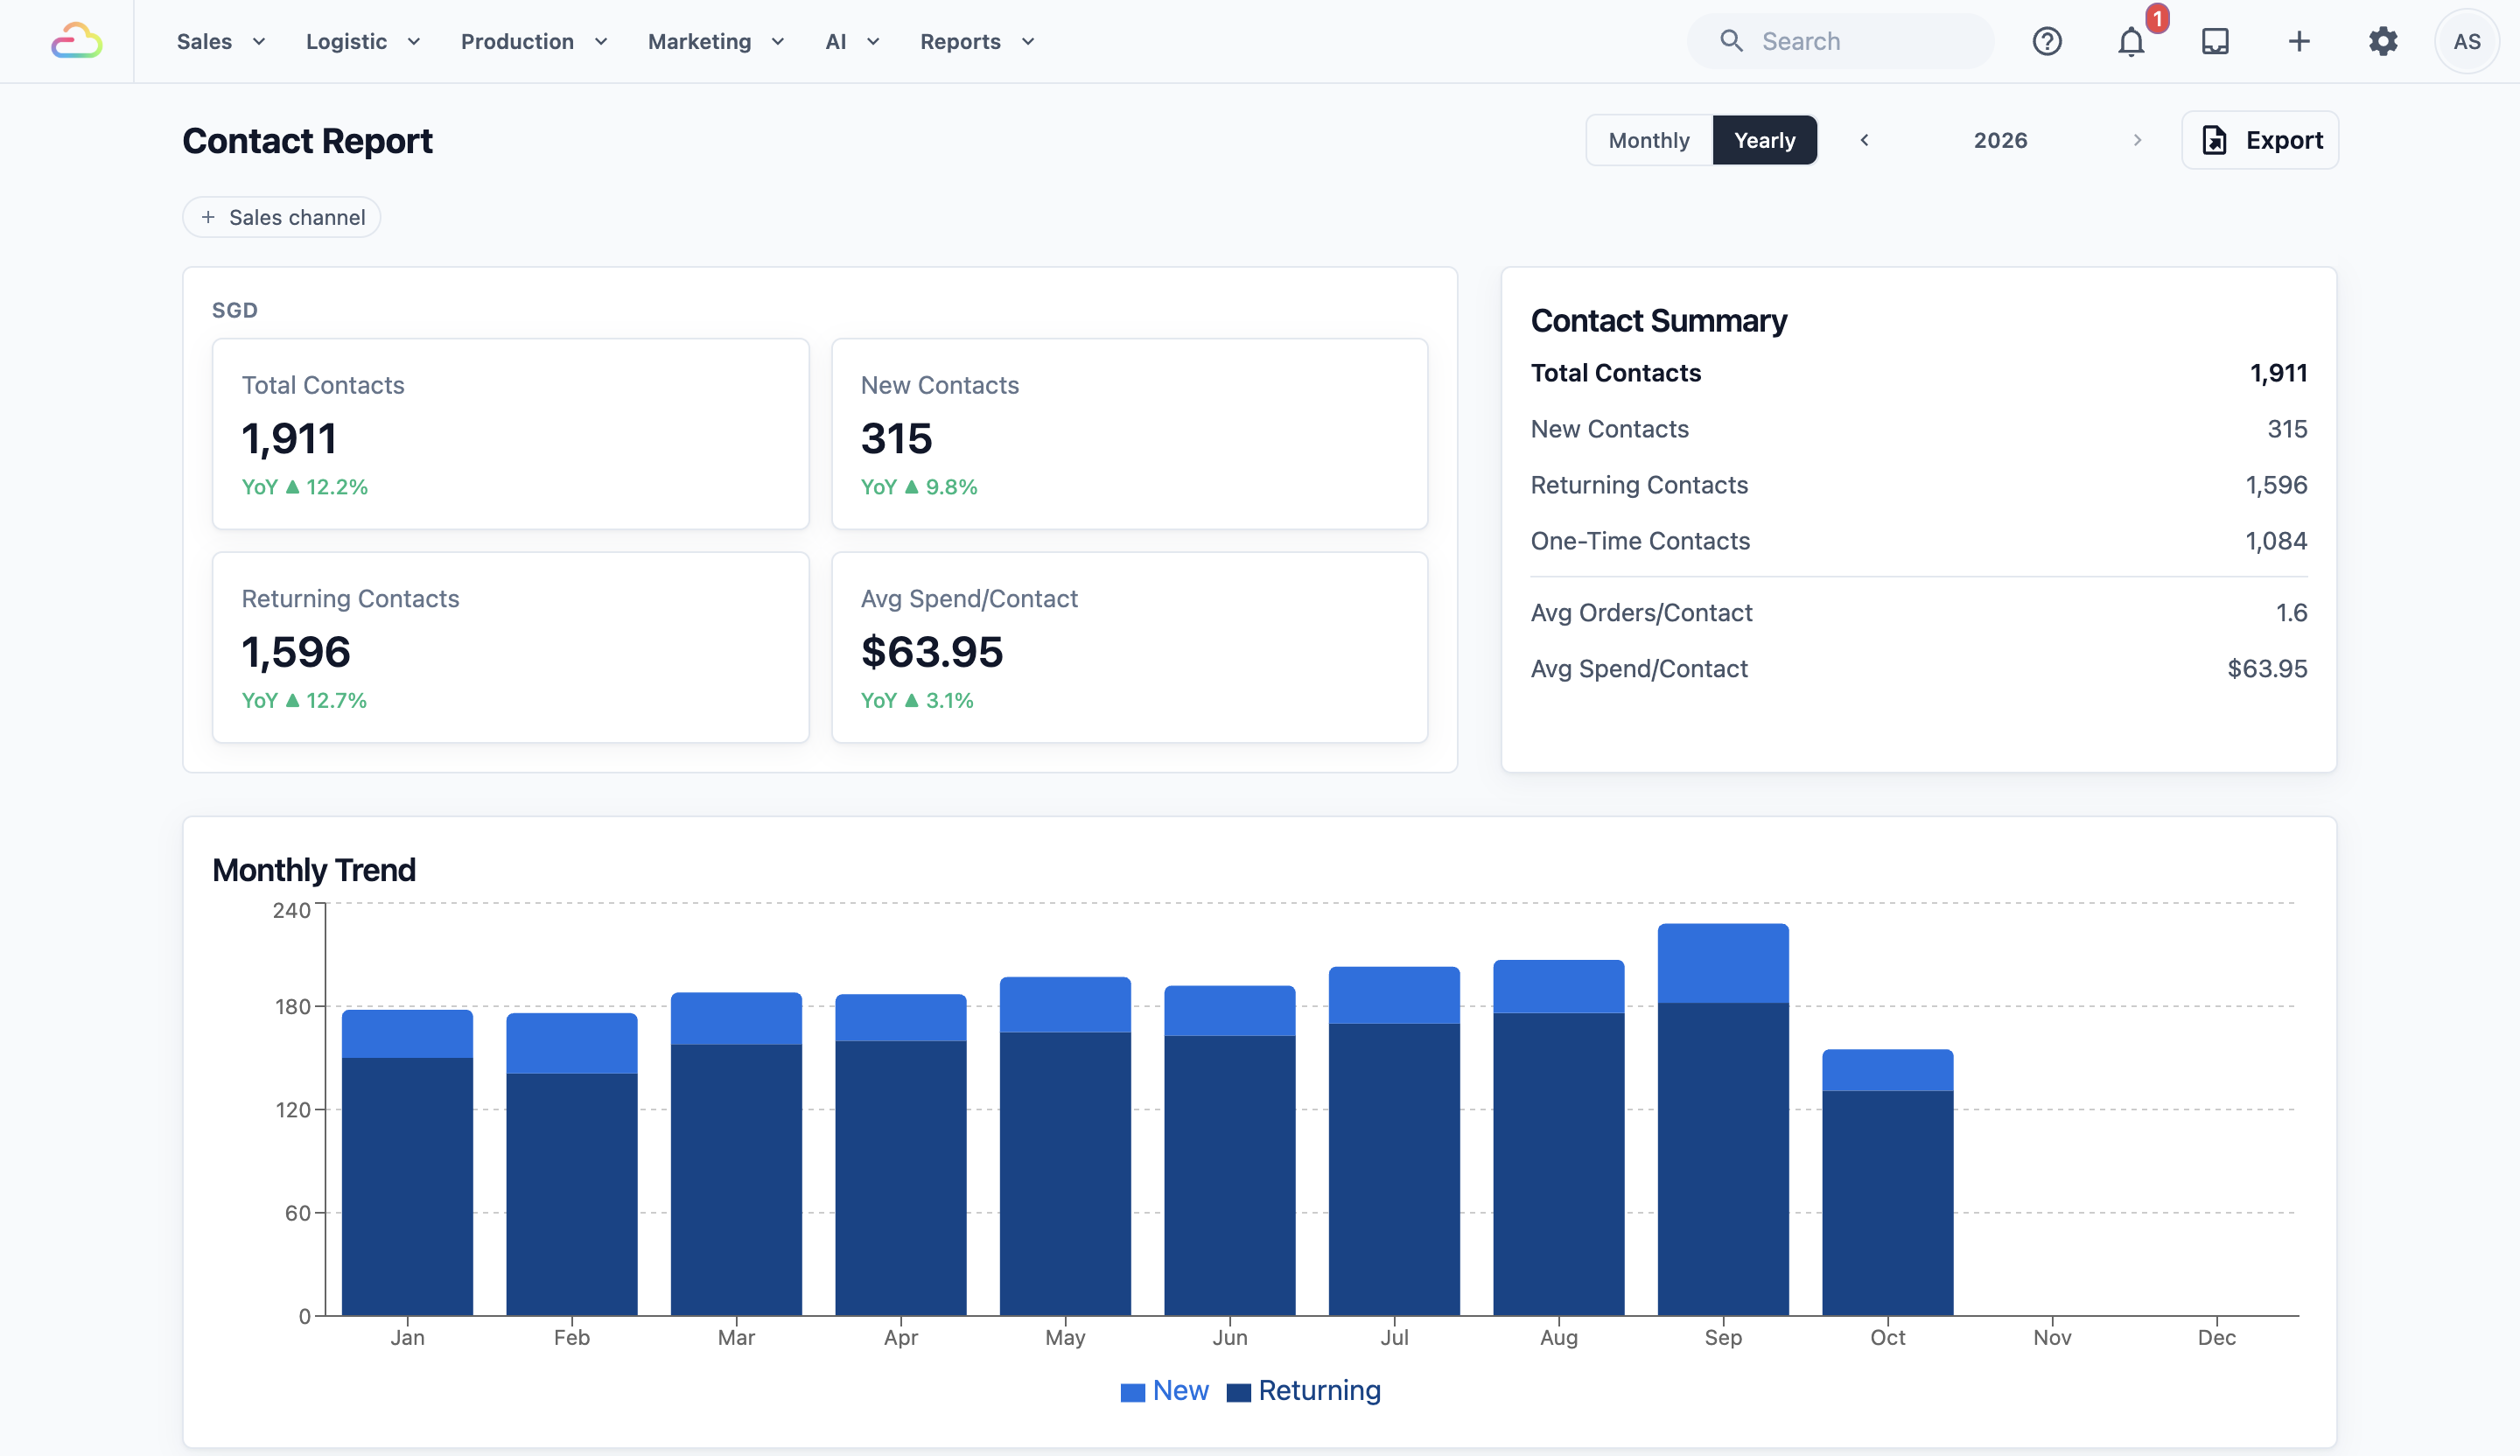Click One-Time Contacts row in summary
This screenshot has width=2520, height=1456.
[1918, 541]
